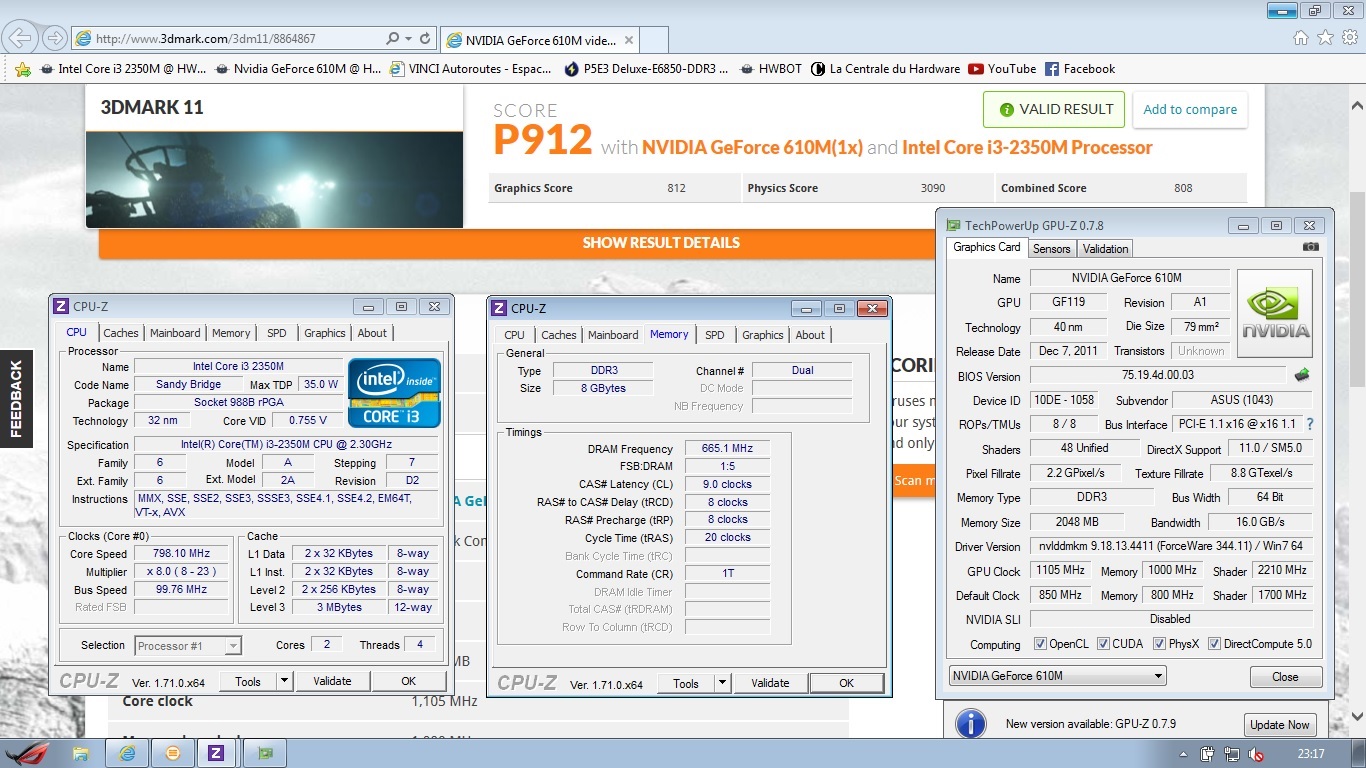Refresh the page with the reload icon
Viewport: 1366px width, 768px height.
pyautogui.click(x=425, y=39)
